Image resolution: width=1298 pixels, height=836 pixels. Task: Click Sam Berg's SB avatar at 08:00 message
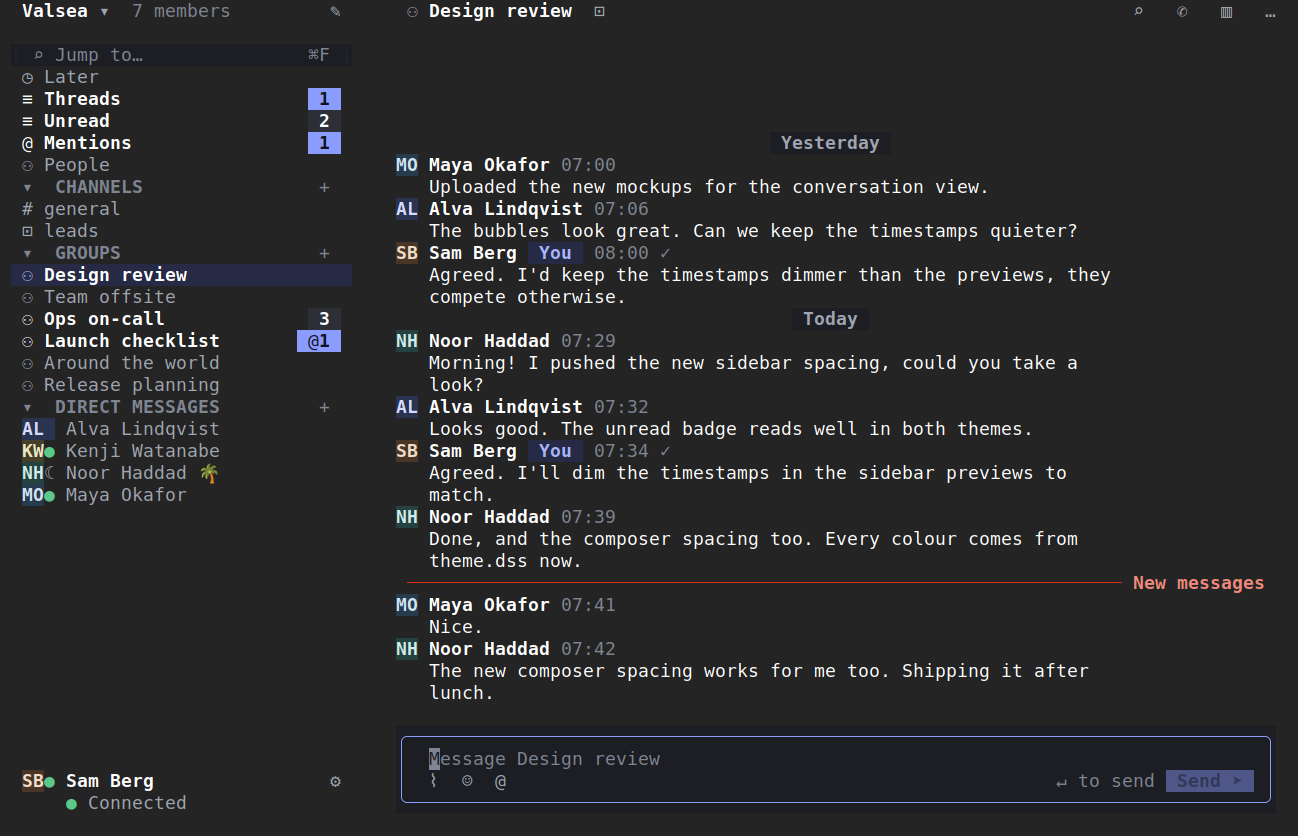point(407,253)
